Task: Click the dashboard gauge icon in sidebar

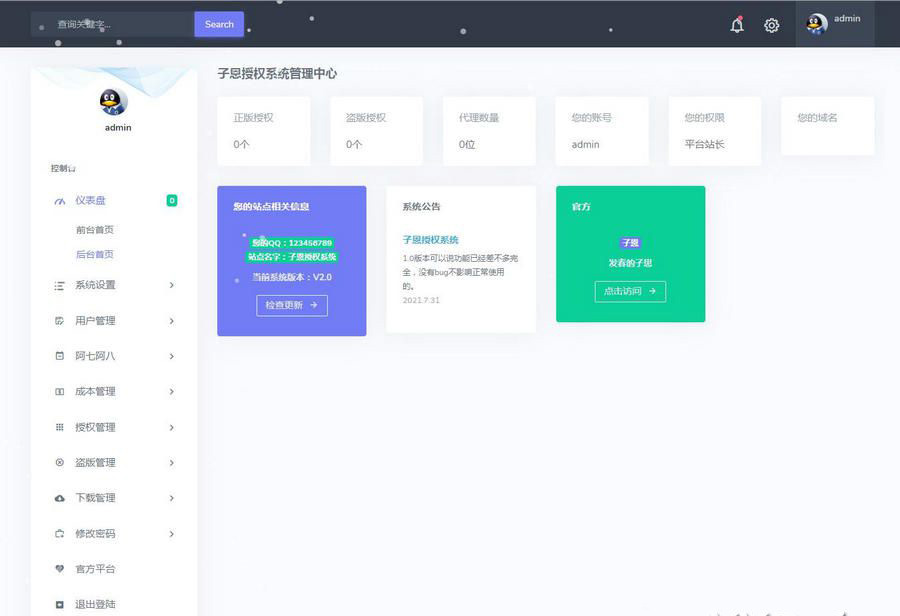Action: pyautogui.click(x=59, y=201)
